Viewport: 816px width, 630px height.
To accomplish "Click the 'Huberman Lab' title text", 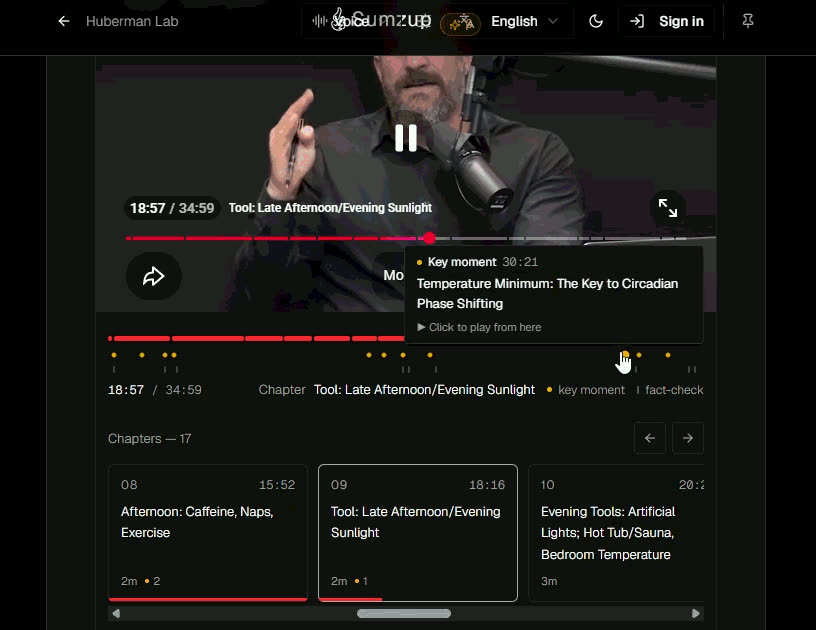I will coord(132,21).
